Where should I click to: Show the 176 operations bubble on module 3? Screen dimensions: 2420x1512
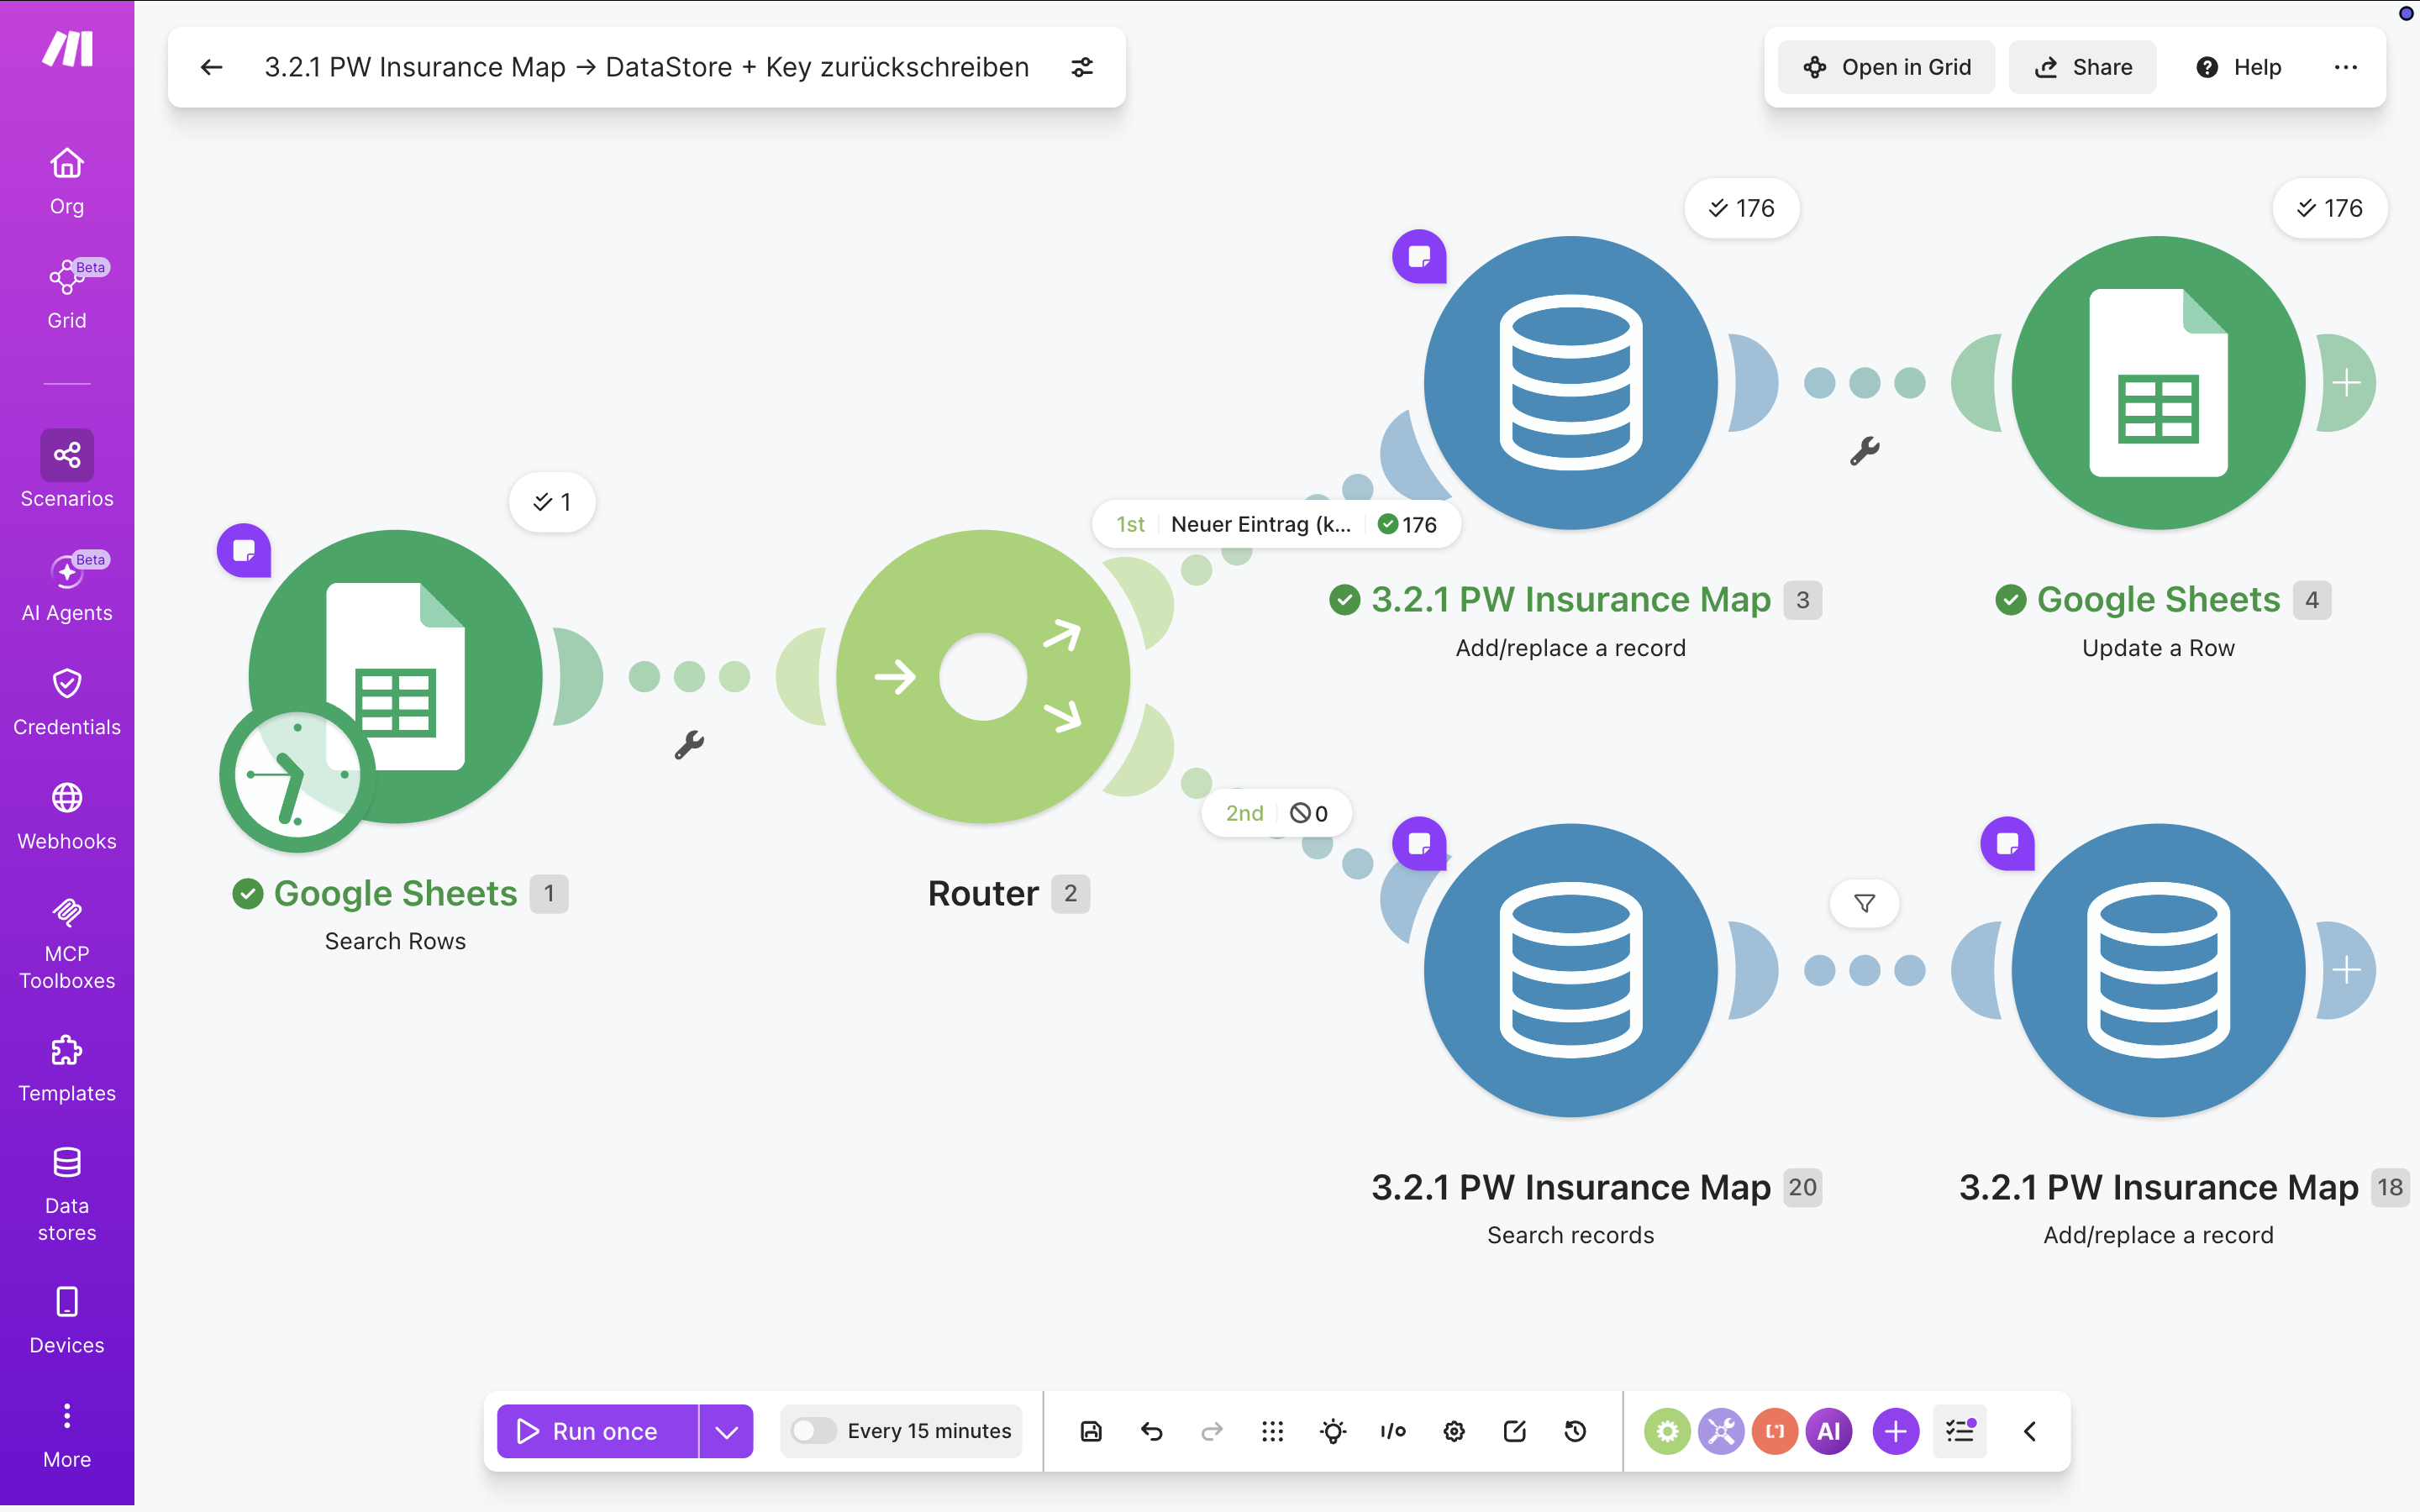pyautogui.click(x=1742, y=208)
